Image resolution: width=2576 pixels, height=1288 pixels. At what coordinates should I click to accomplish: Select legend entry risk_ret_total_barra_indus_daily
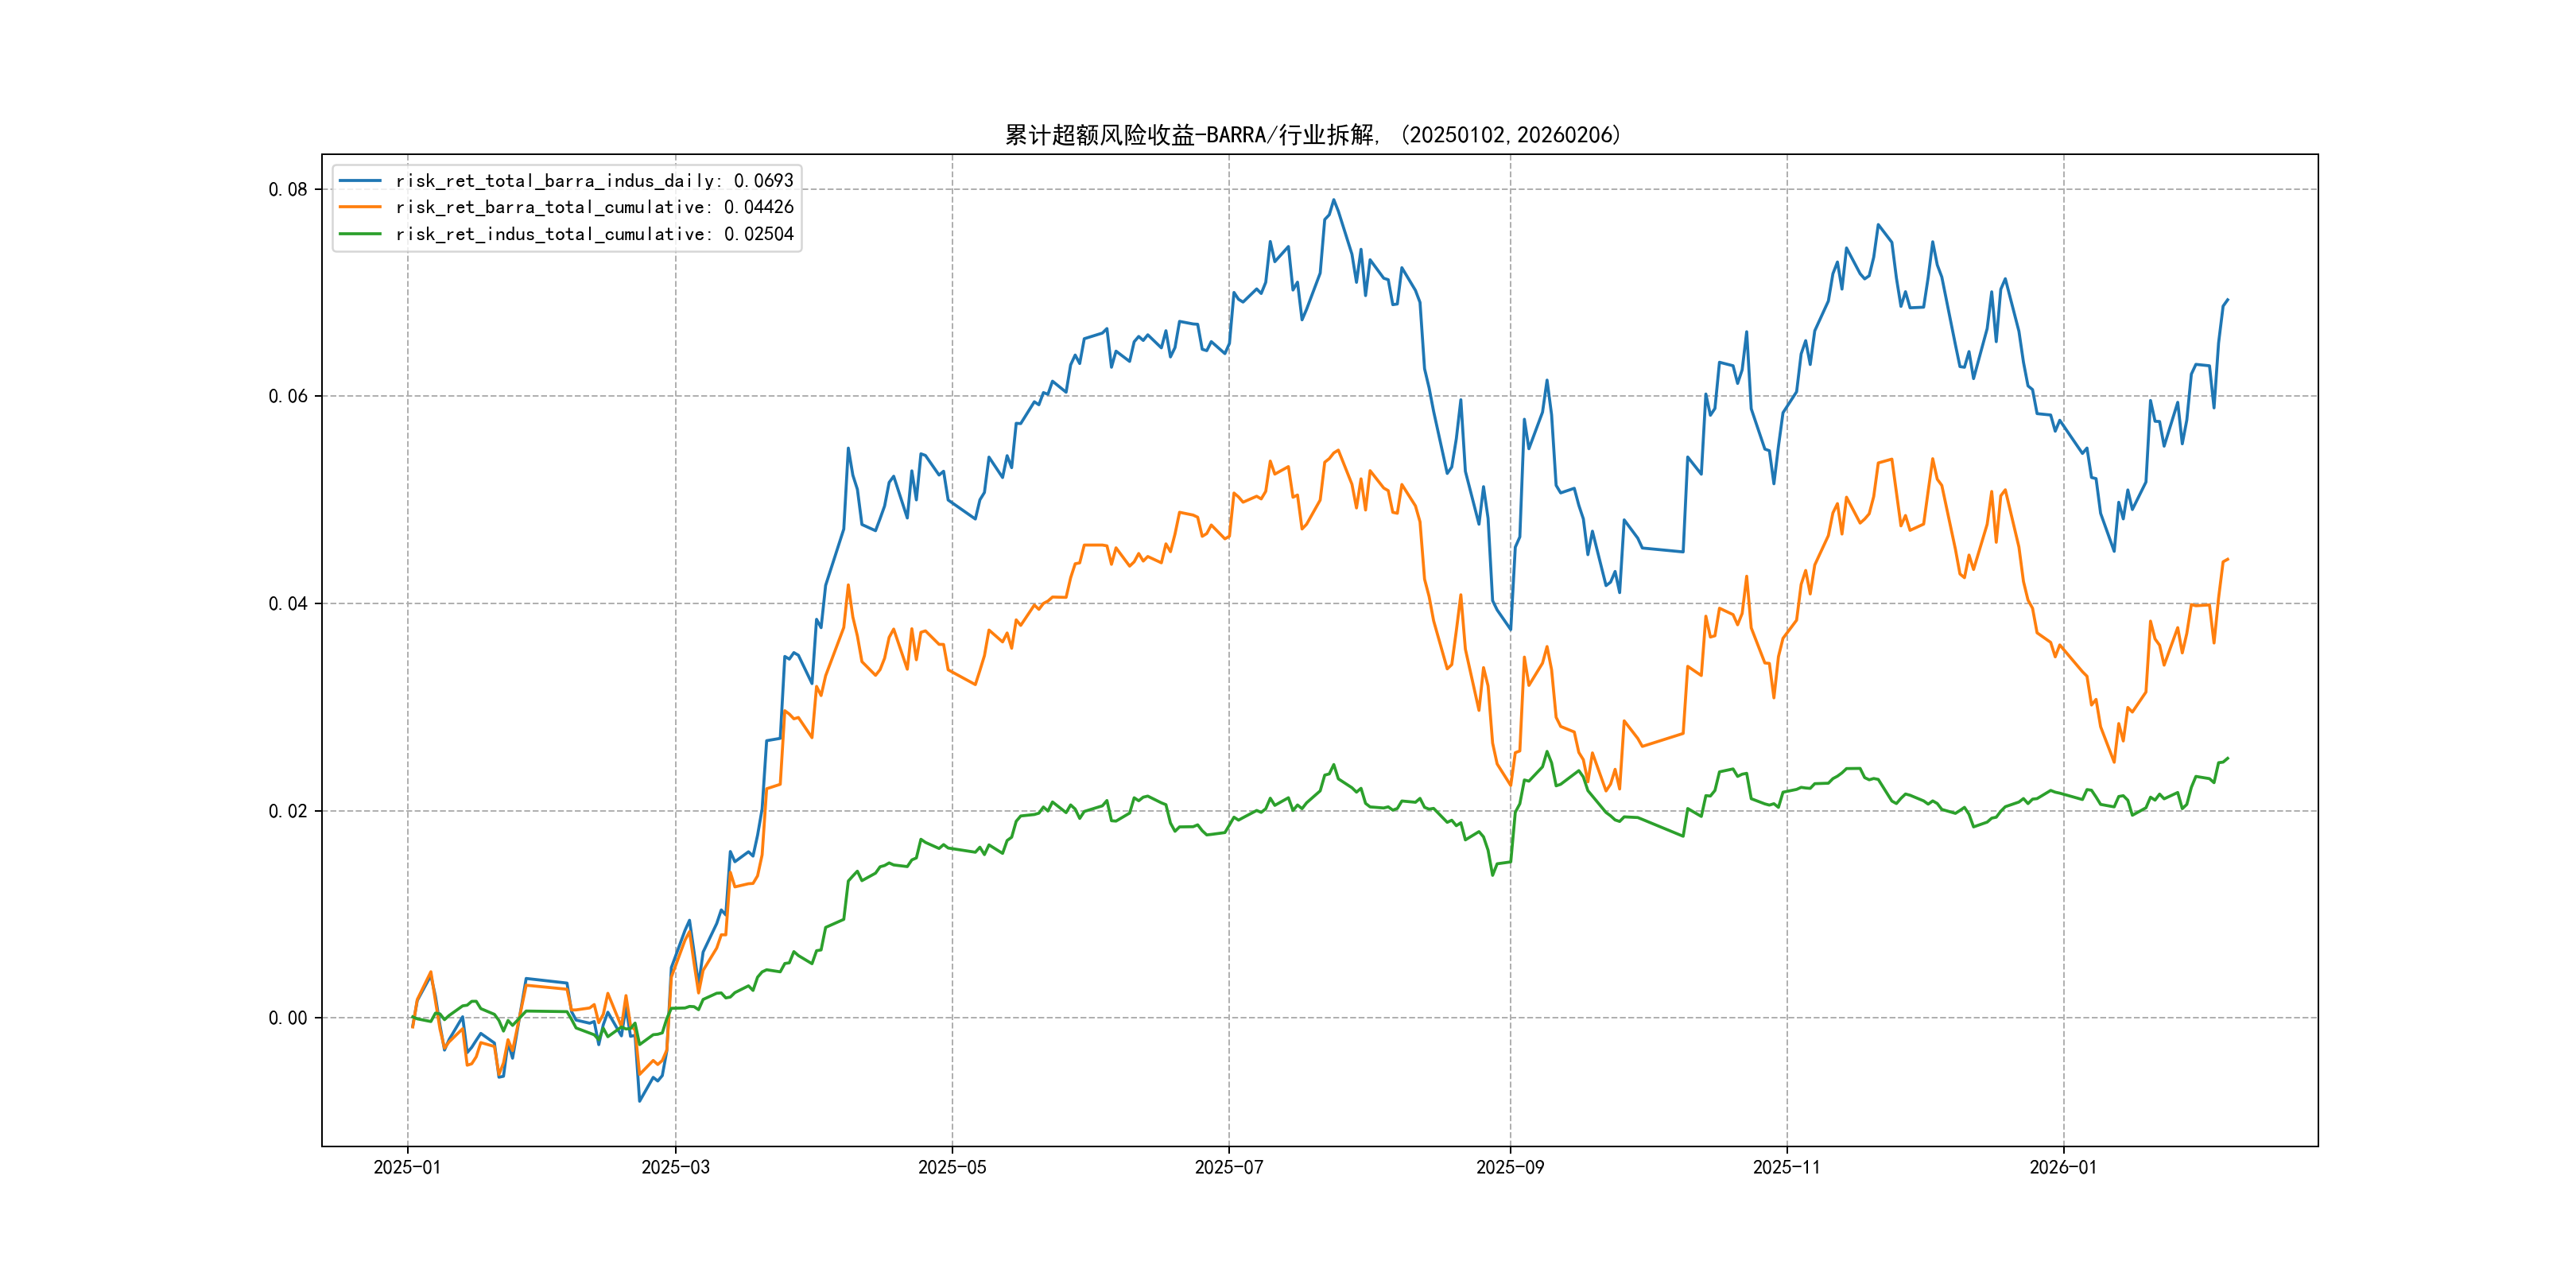click(x=594, y=181)
